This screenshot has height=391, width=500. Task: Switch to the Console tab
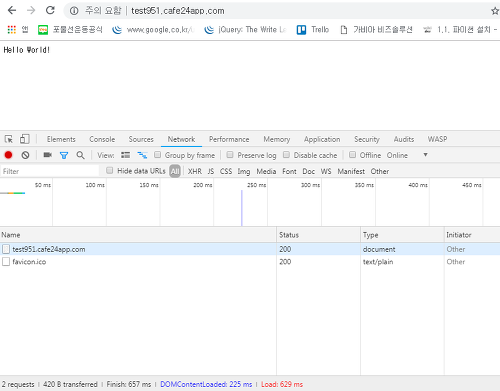(102, 139)
